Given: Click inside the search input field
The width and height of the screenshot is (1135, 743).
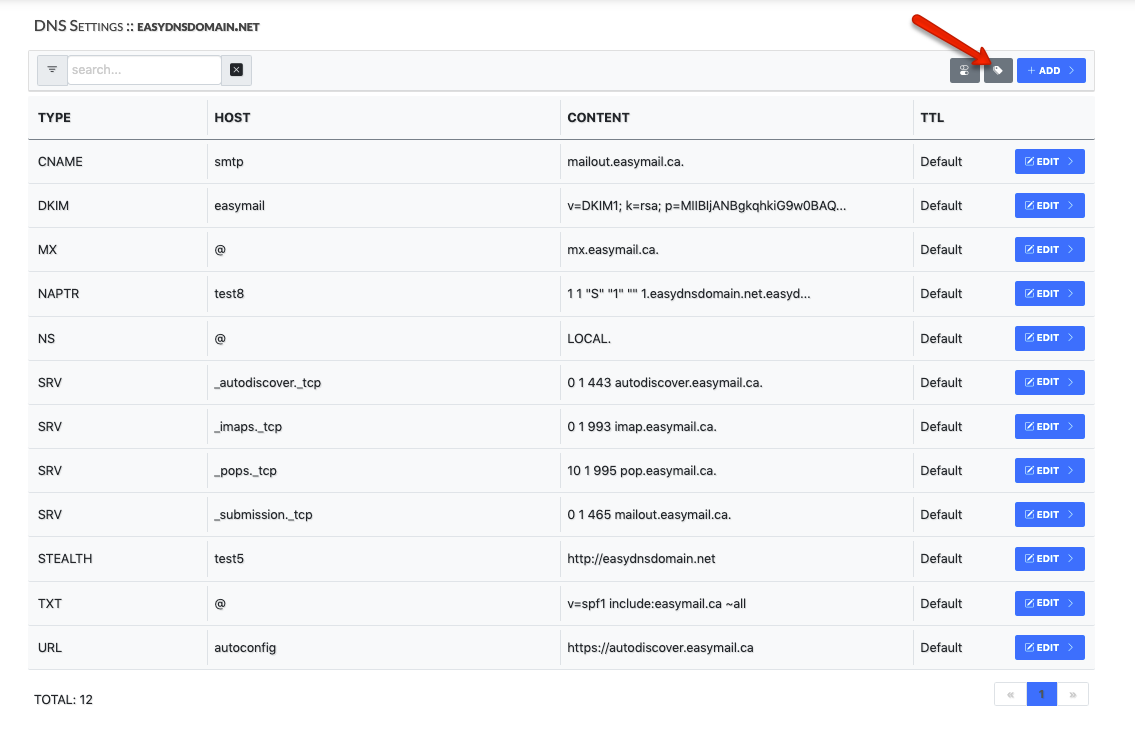Looking at the screenshot, I should [x=143, y=70].
